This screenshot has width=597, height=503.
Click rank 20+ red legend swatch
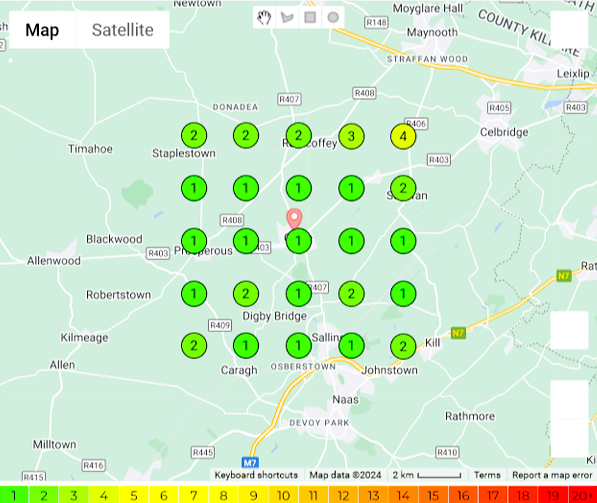coord(582,495)
